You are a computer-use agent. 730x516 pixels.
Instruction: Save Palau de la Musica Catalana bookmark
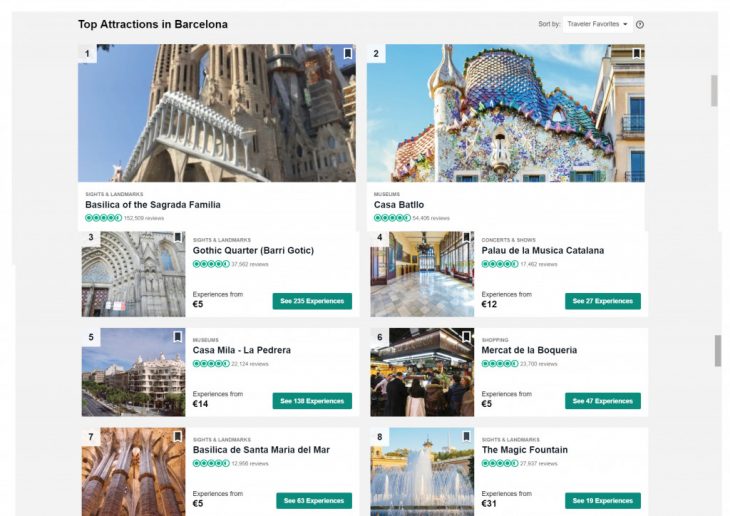[466, 239]
